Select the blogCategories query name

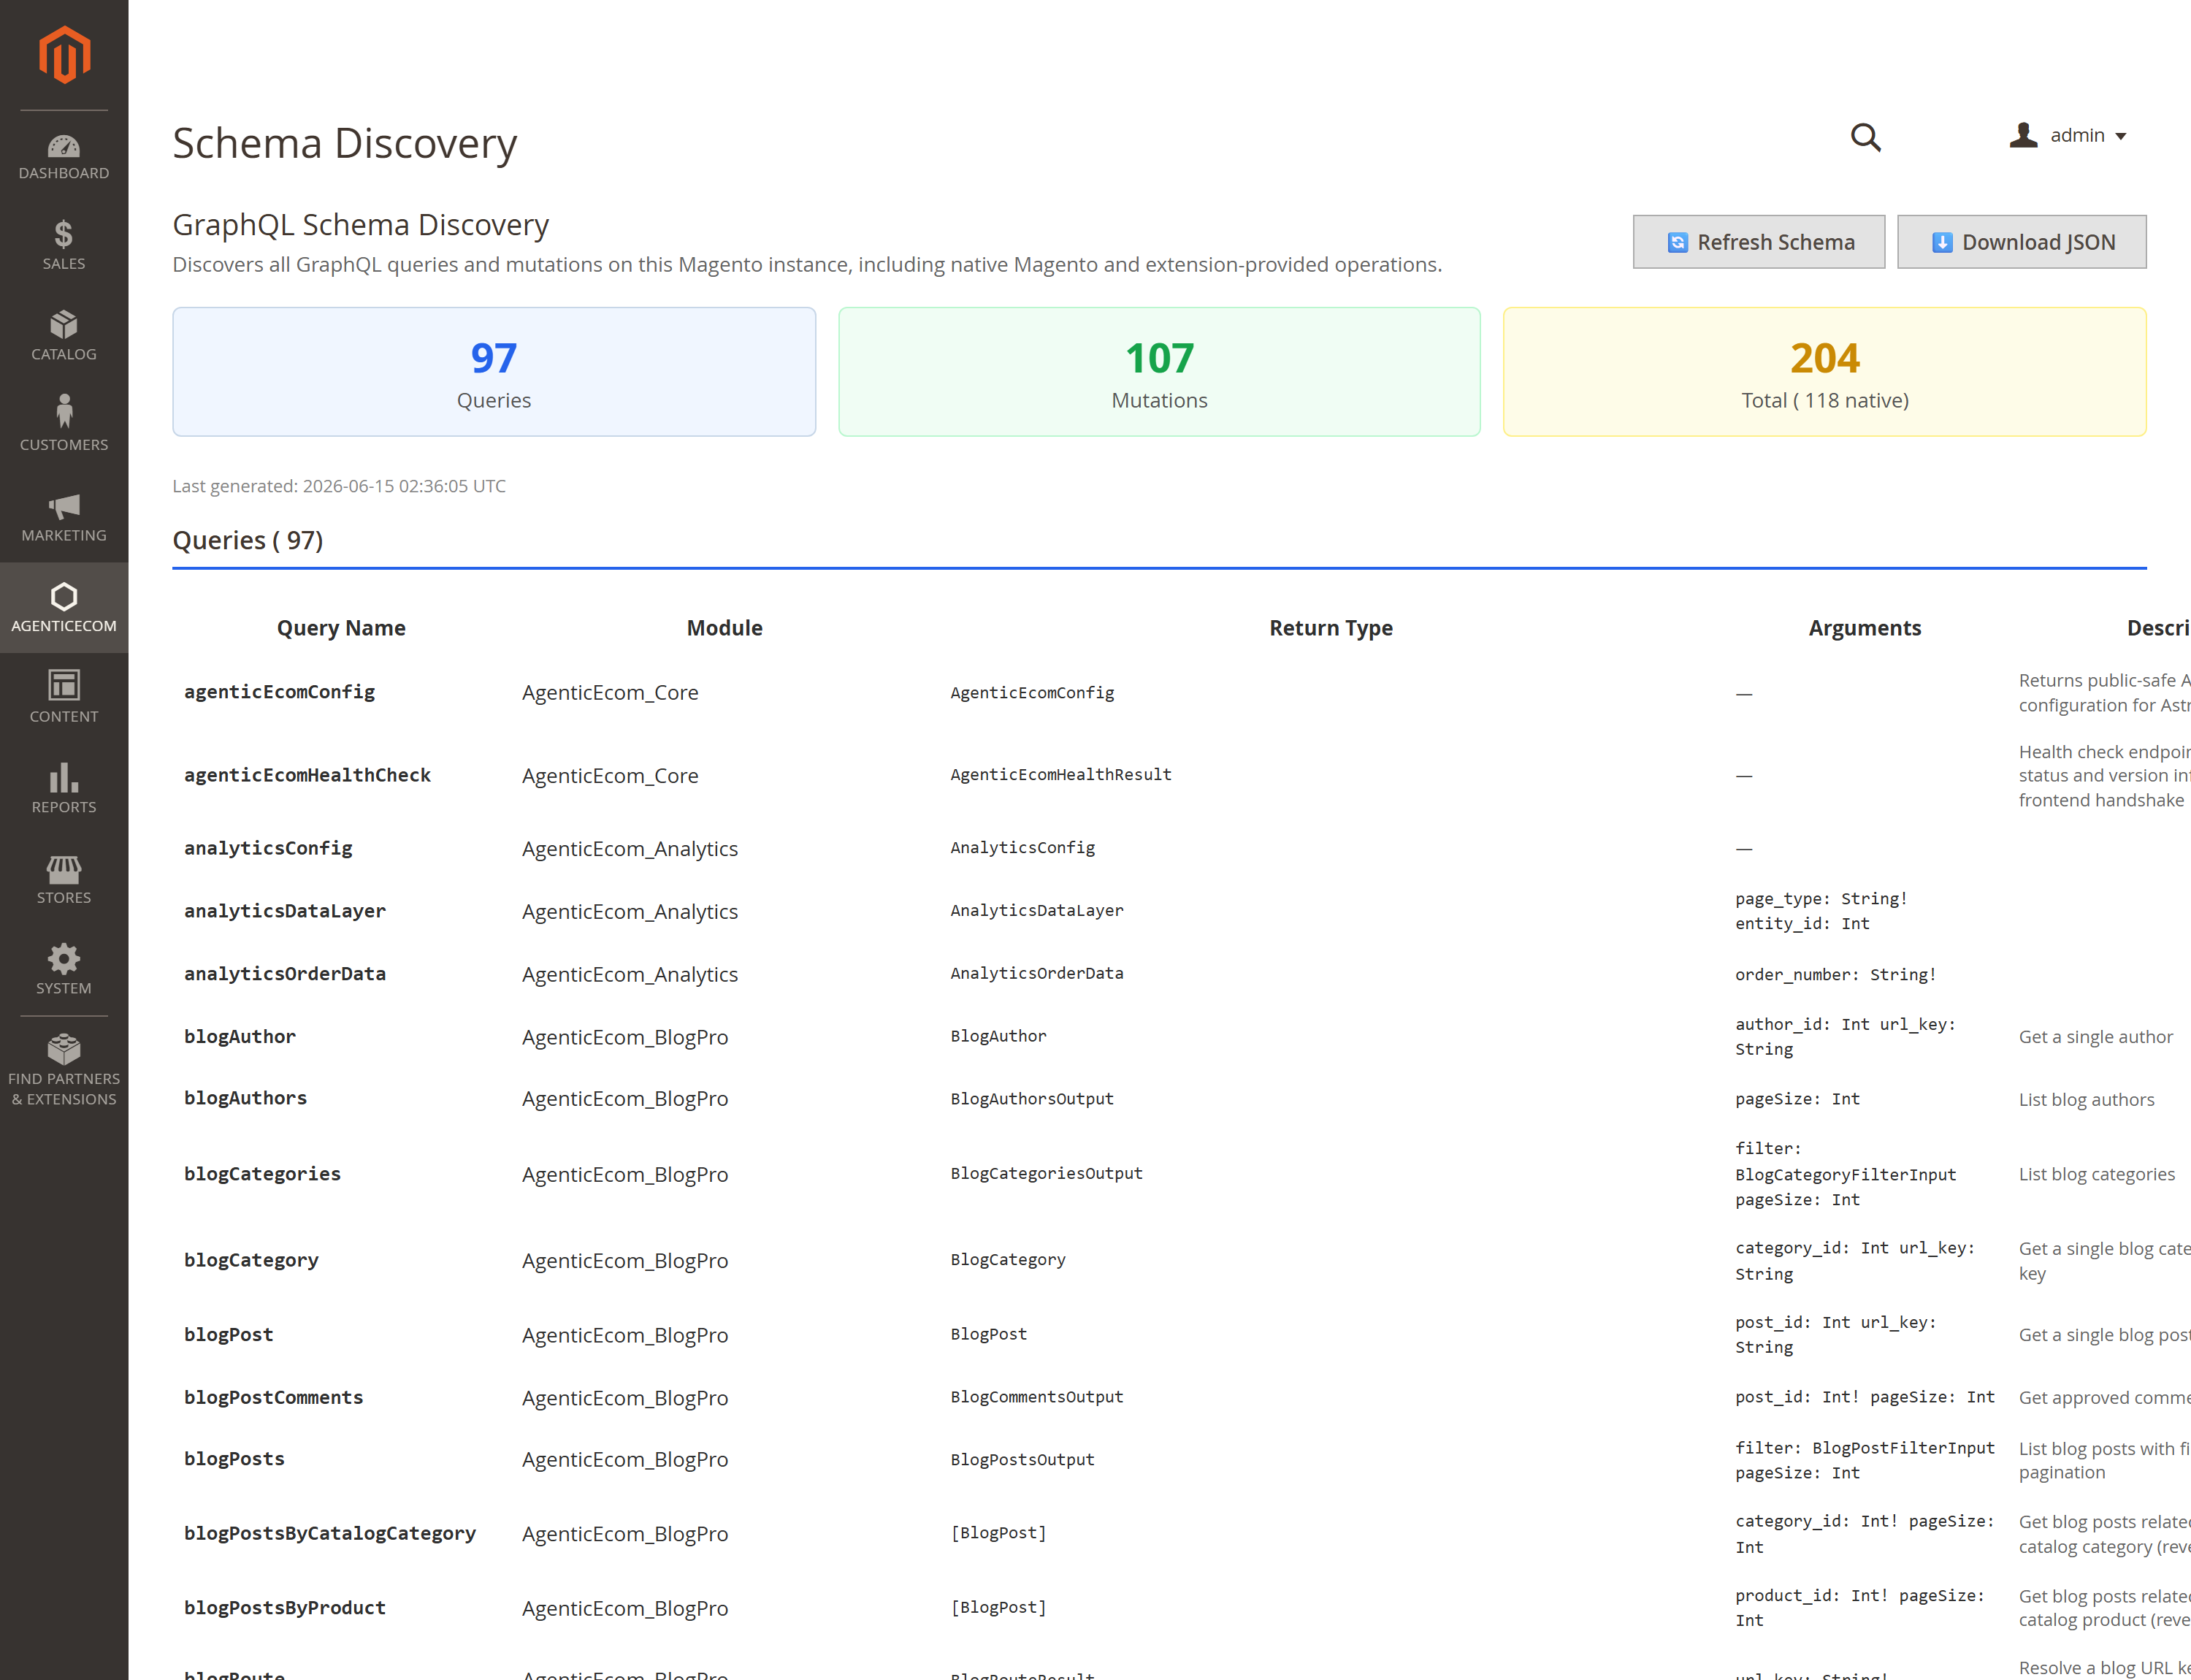[262, 1174]
